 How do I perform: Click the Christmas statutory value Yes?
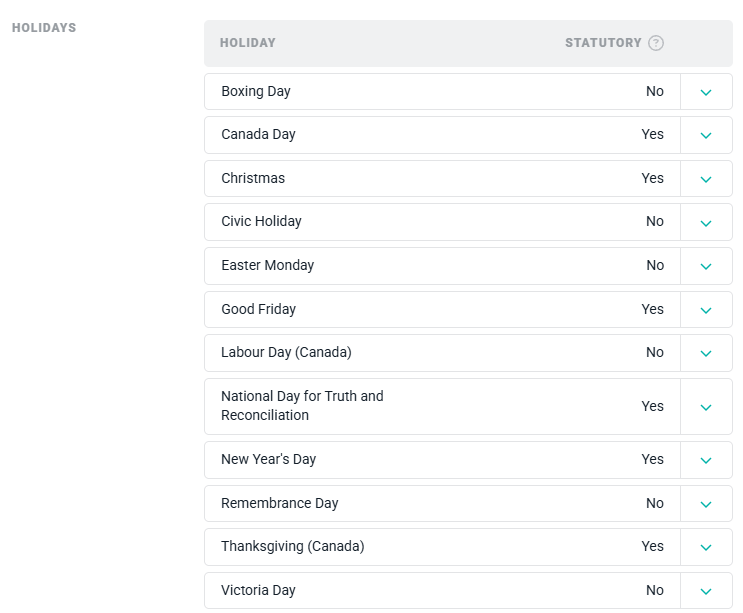653,179
